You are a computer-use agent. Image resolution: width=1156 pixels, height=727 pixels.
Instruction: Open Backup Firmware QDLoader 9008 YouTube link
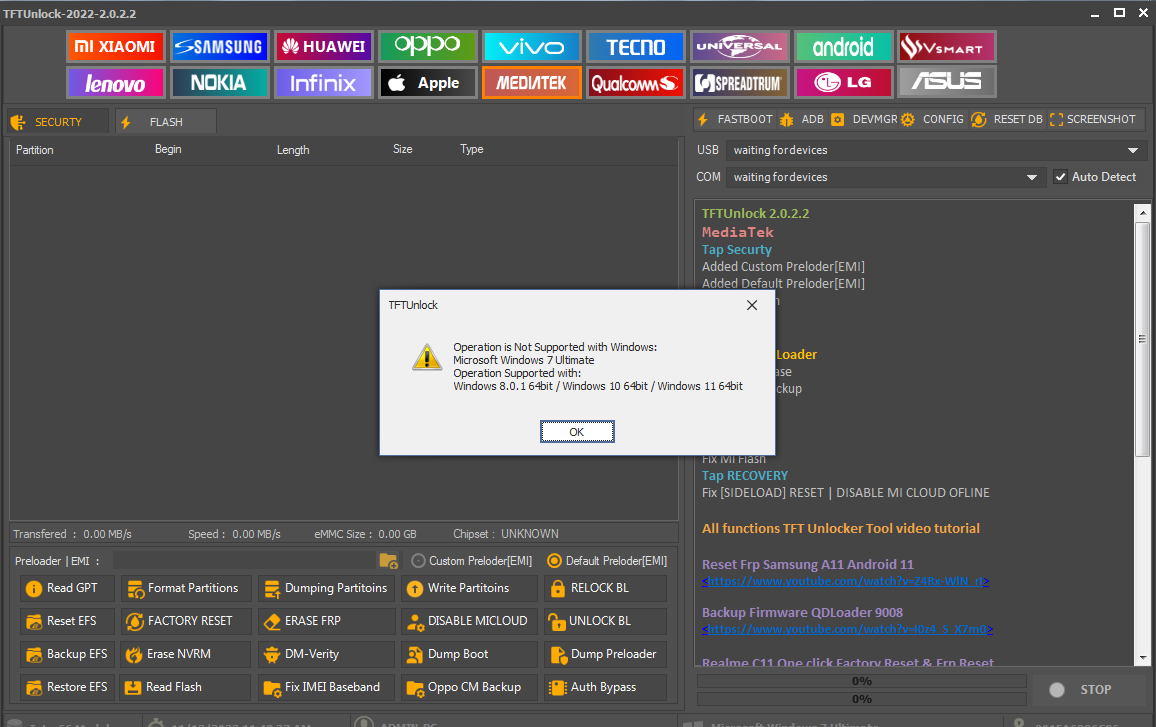click(847, 630)
